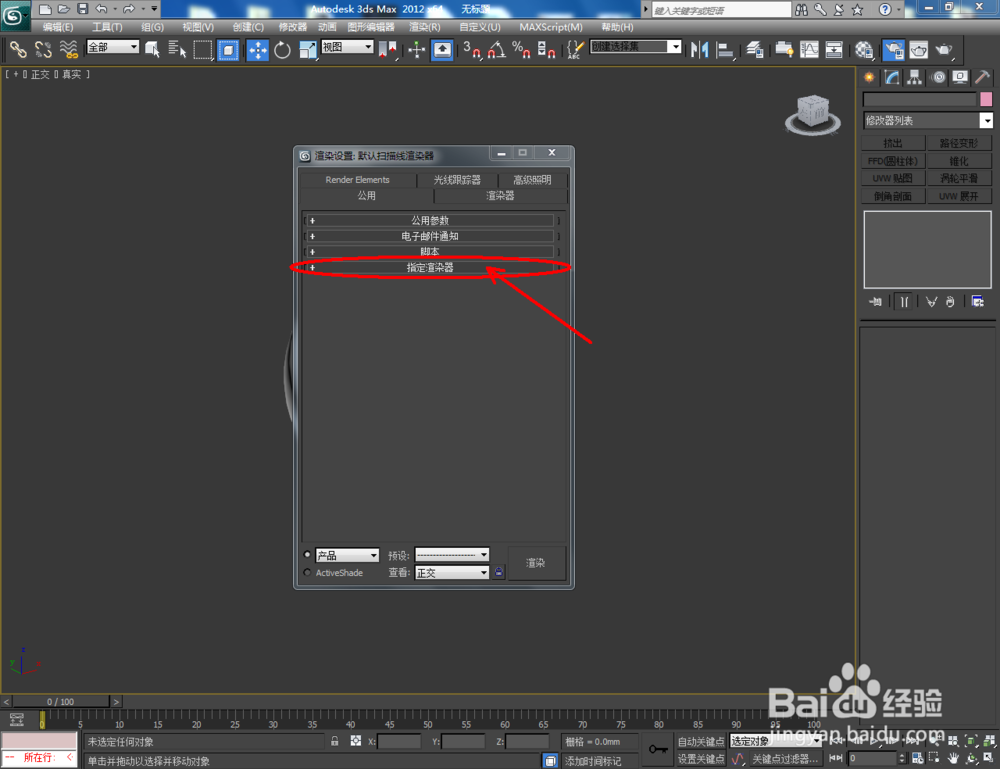Open Curve Editor from toolbar
The width and height of the screenshot is (1000, 769).
[809, 49]
